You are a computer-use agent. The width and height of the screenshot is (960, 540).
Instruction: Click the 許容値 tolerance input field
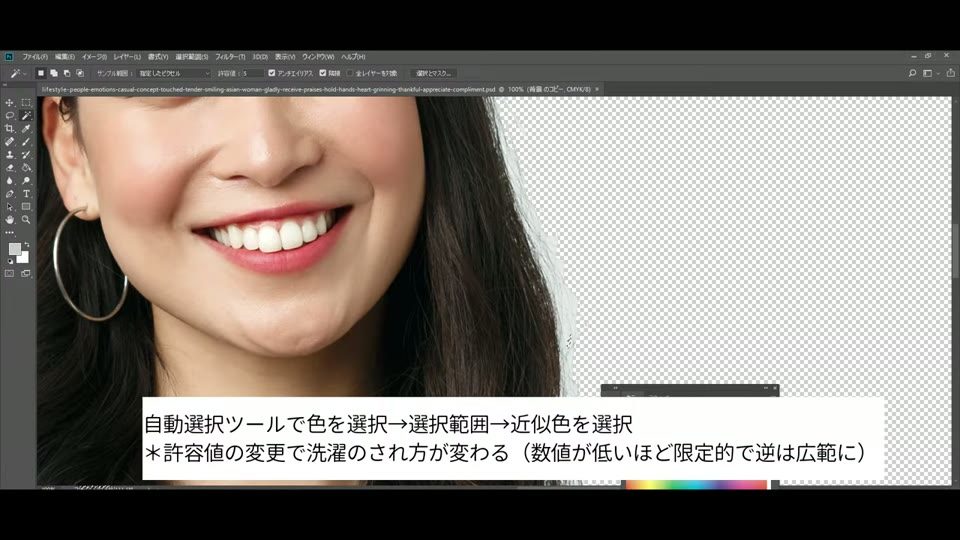(251, 73)
